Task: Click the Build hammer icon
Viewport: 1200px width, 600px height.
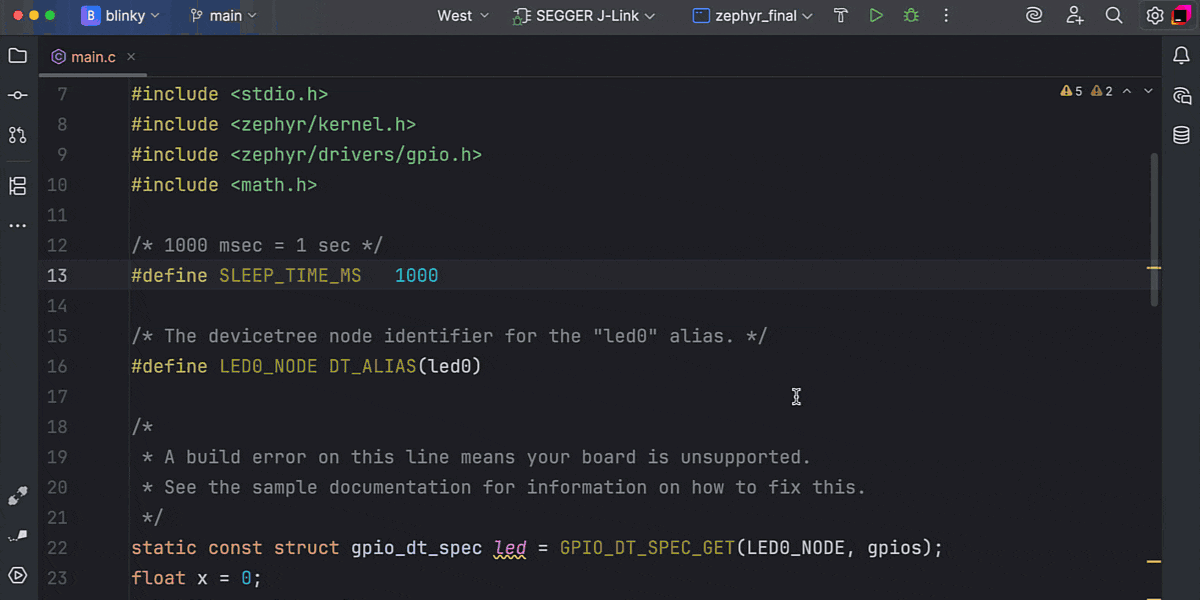Action: [x=841, y=16]
